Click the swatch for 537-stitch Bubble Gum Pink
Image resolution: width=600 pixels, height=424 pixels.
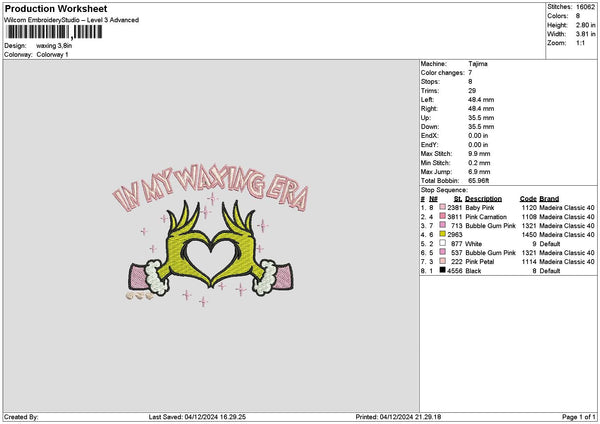point(442,252)
